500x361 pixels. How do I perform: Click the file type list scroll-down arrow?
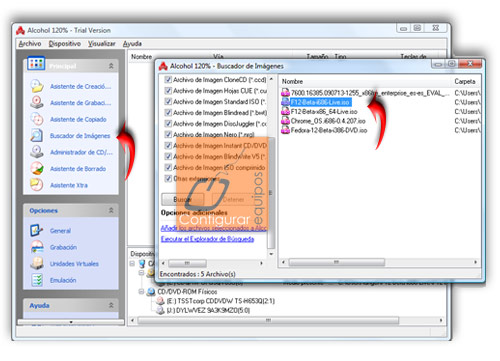(x=271, y=254)
